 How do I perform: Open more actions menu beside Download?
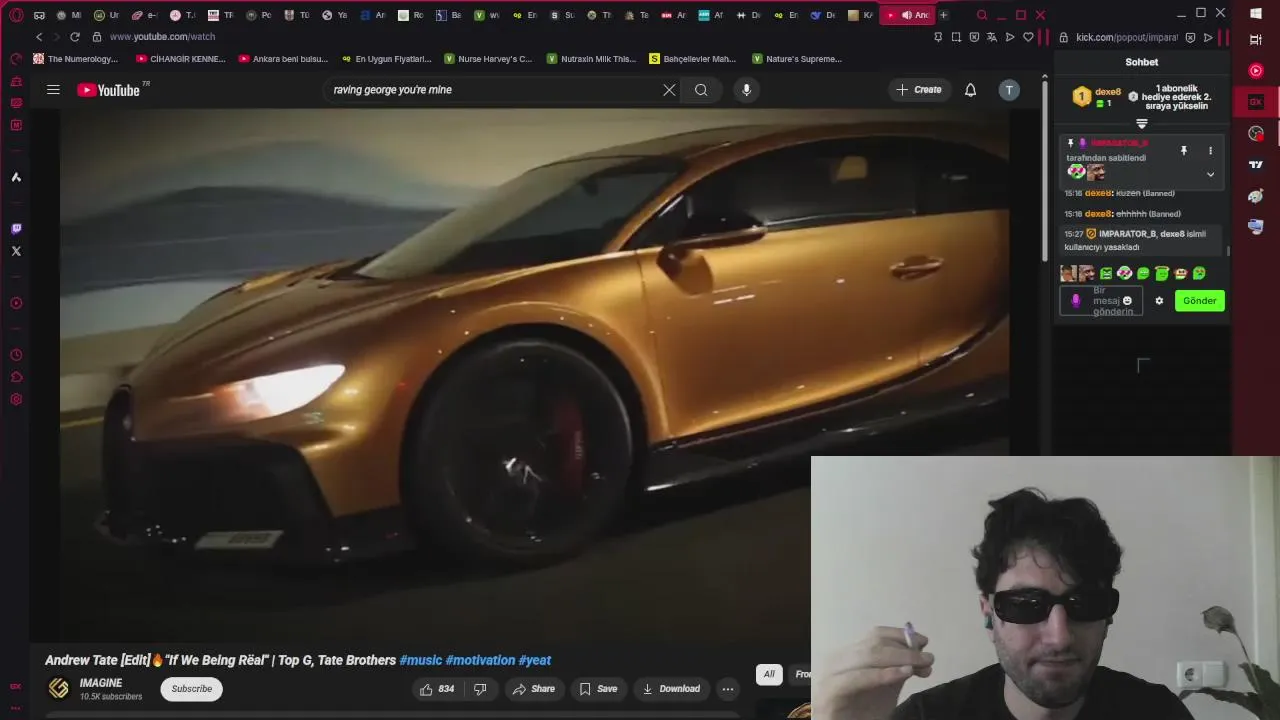tap(728, 689)
